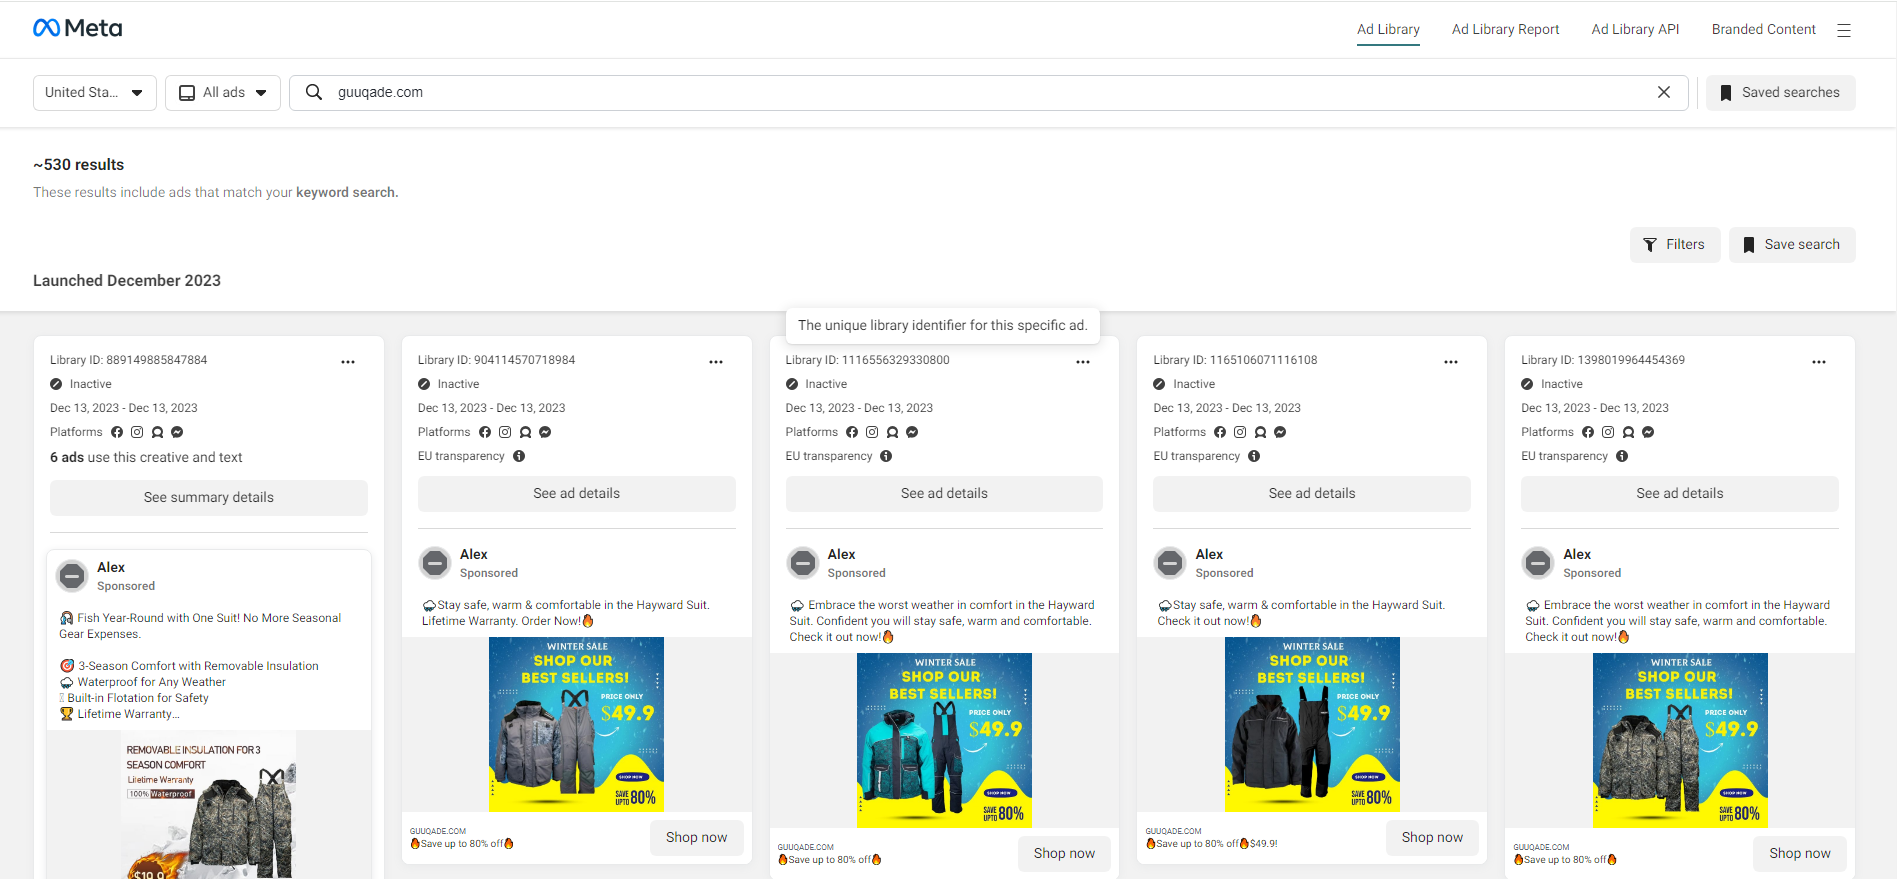Open the Branded Content tab
Image resolution: width=1897 pixels, height=879 pixels.
coord(1763,29)
